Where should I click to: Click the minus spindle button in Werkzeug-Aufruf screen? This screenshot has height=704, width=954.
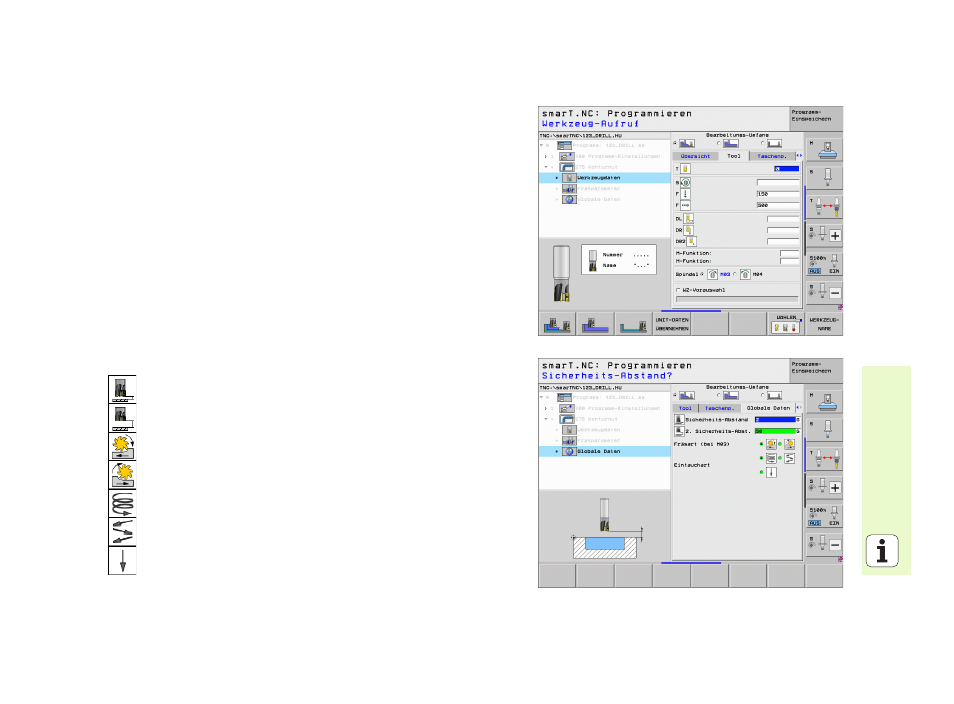(835, 293)
